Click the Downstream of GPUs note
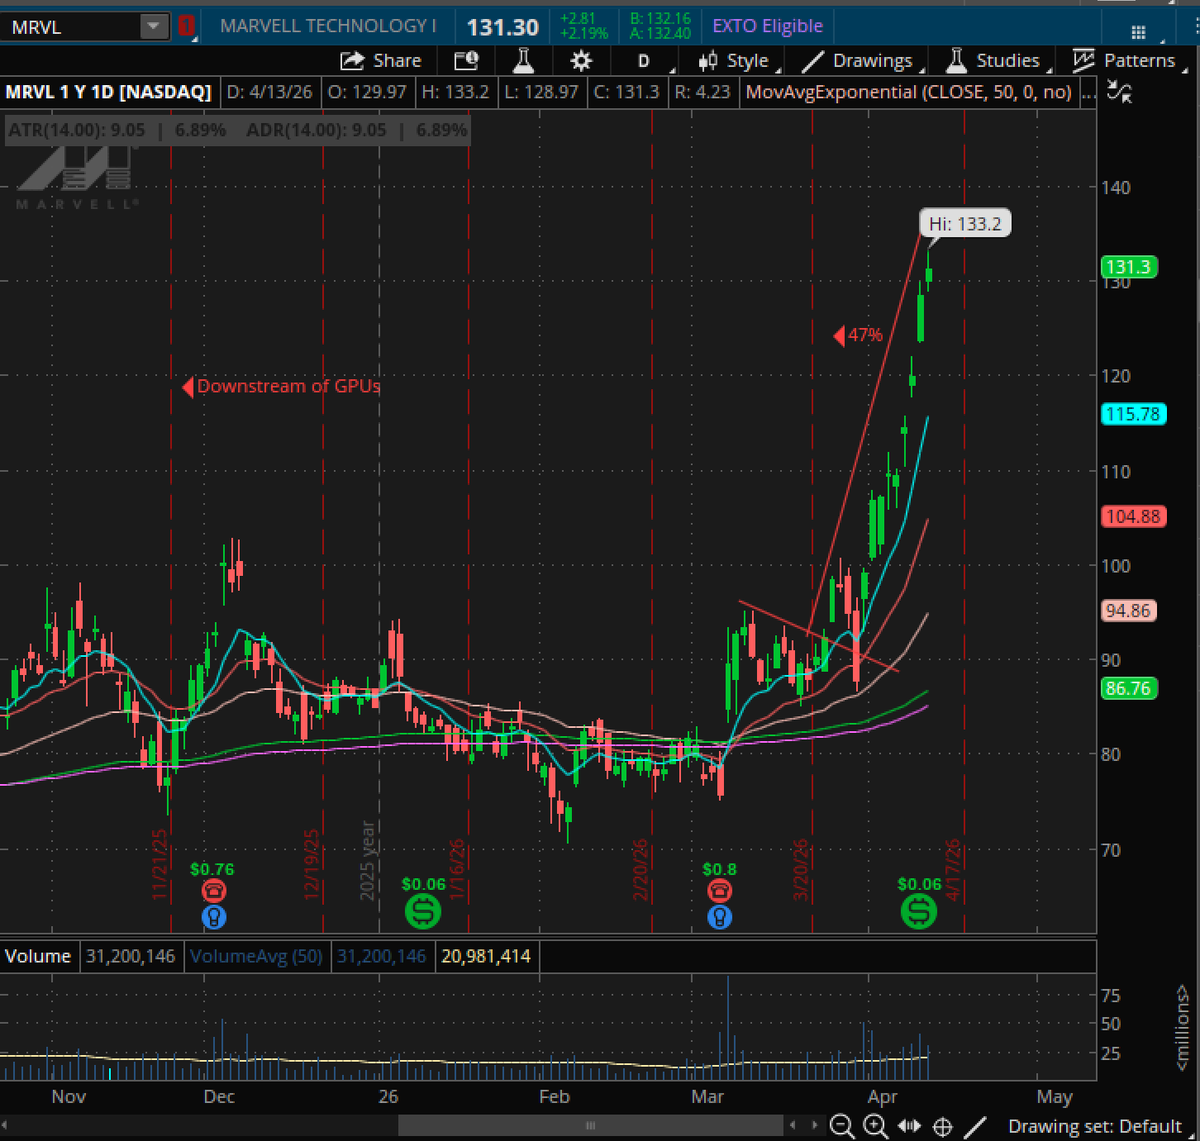Screen dimensions: 1200x1141 pos(281,386)
